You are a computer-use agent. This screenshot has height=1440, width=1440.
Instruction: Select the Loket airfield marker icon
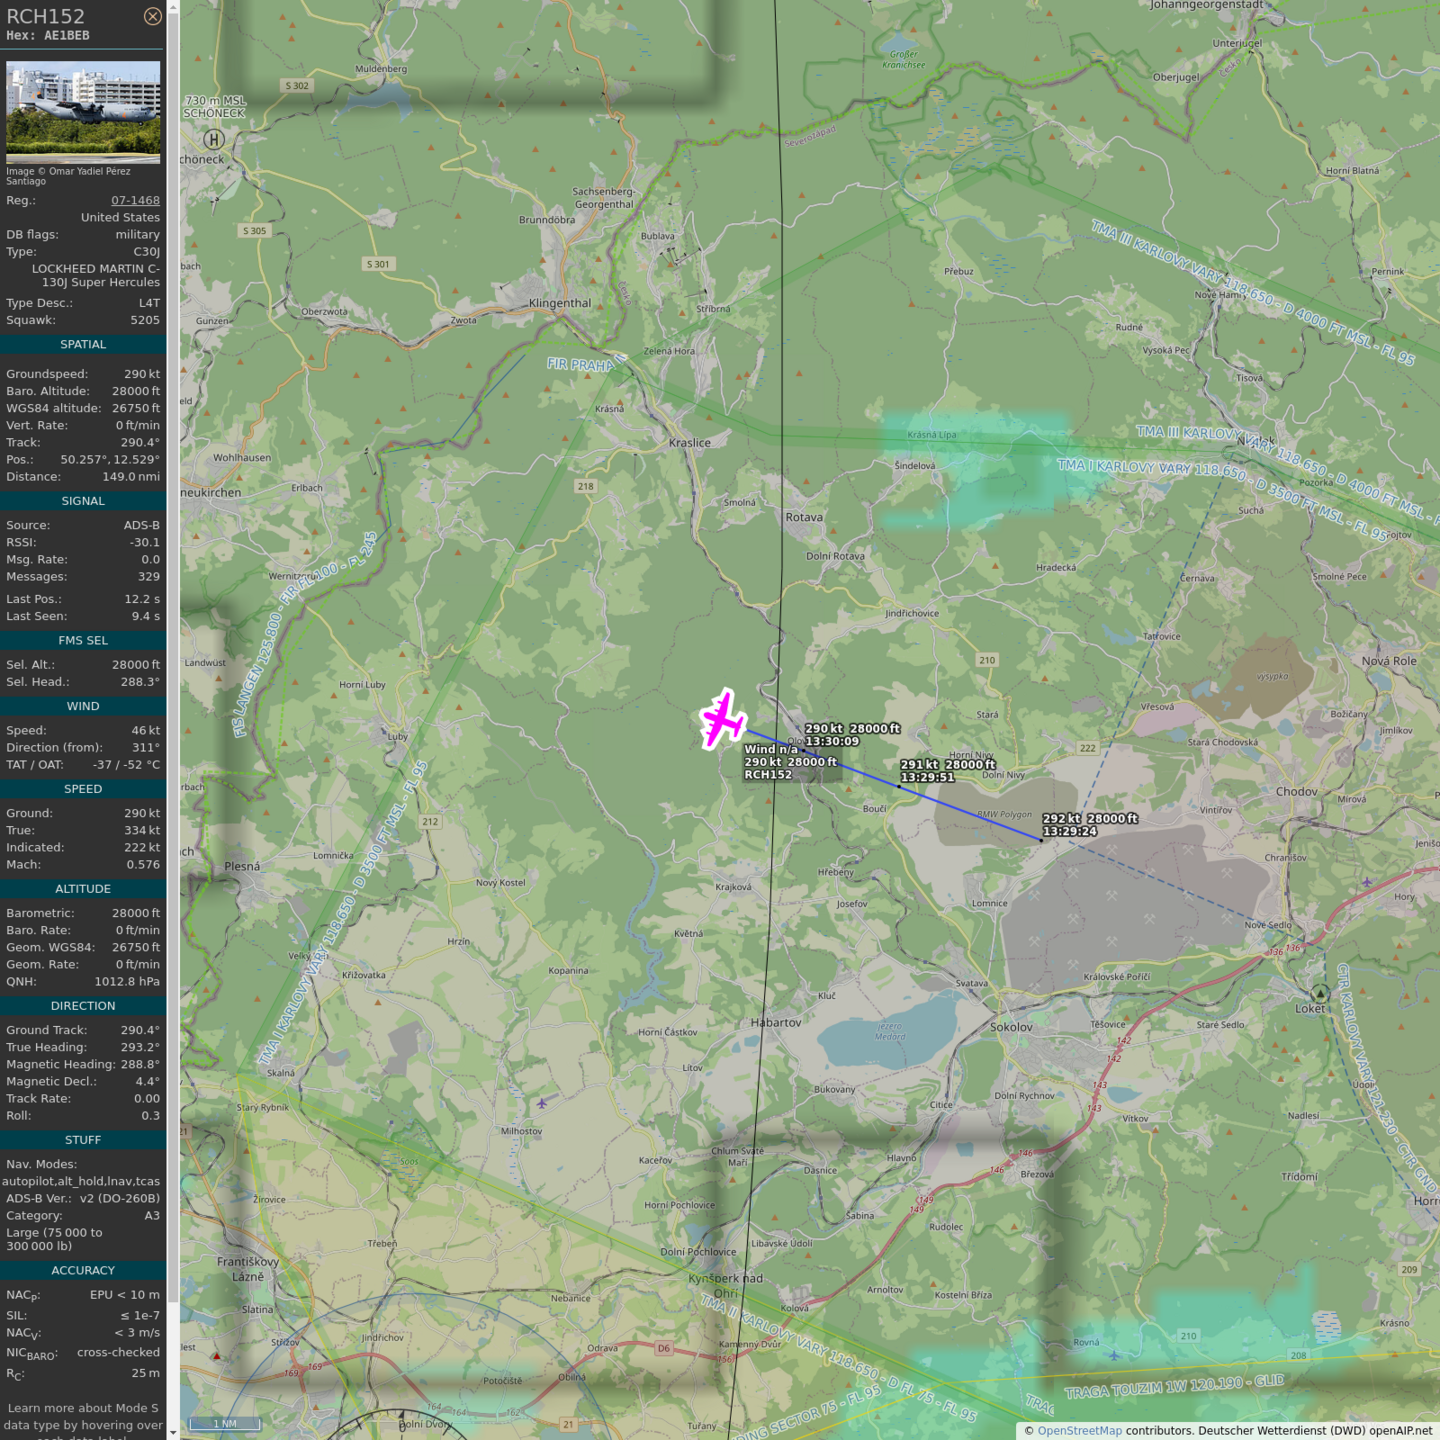1320,993
